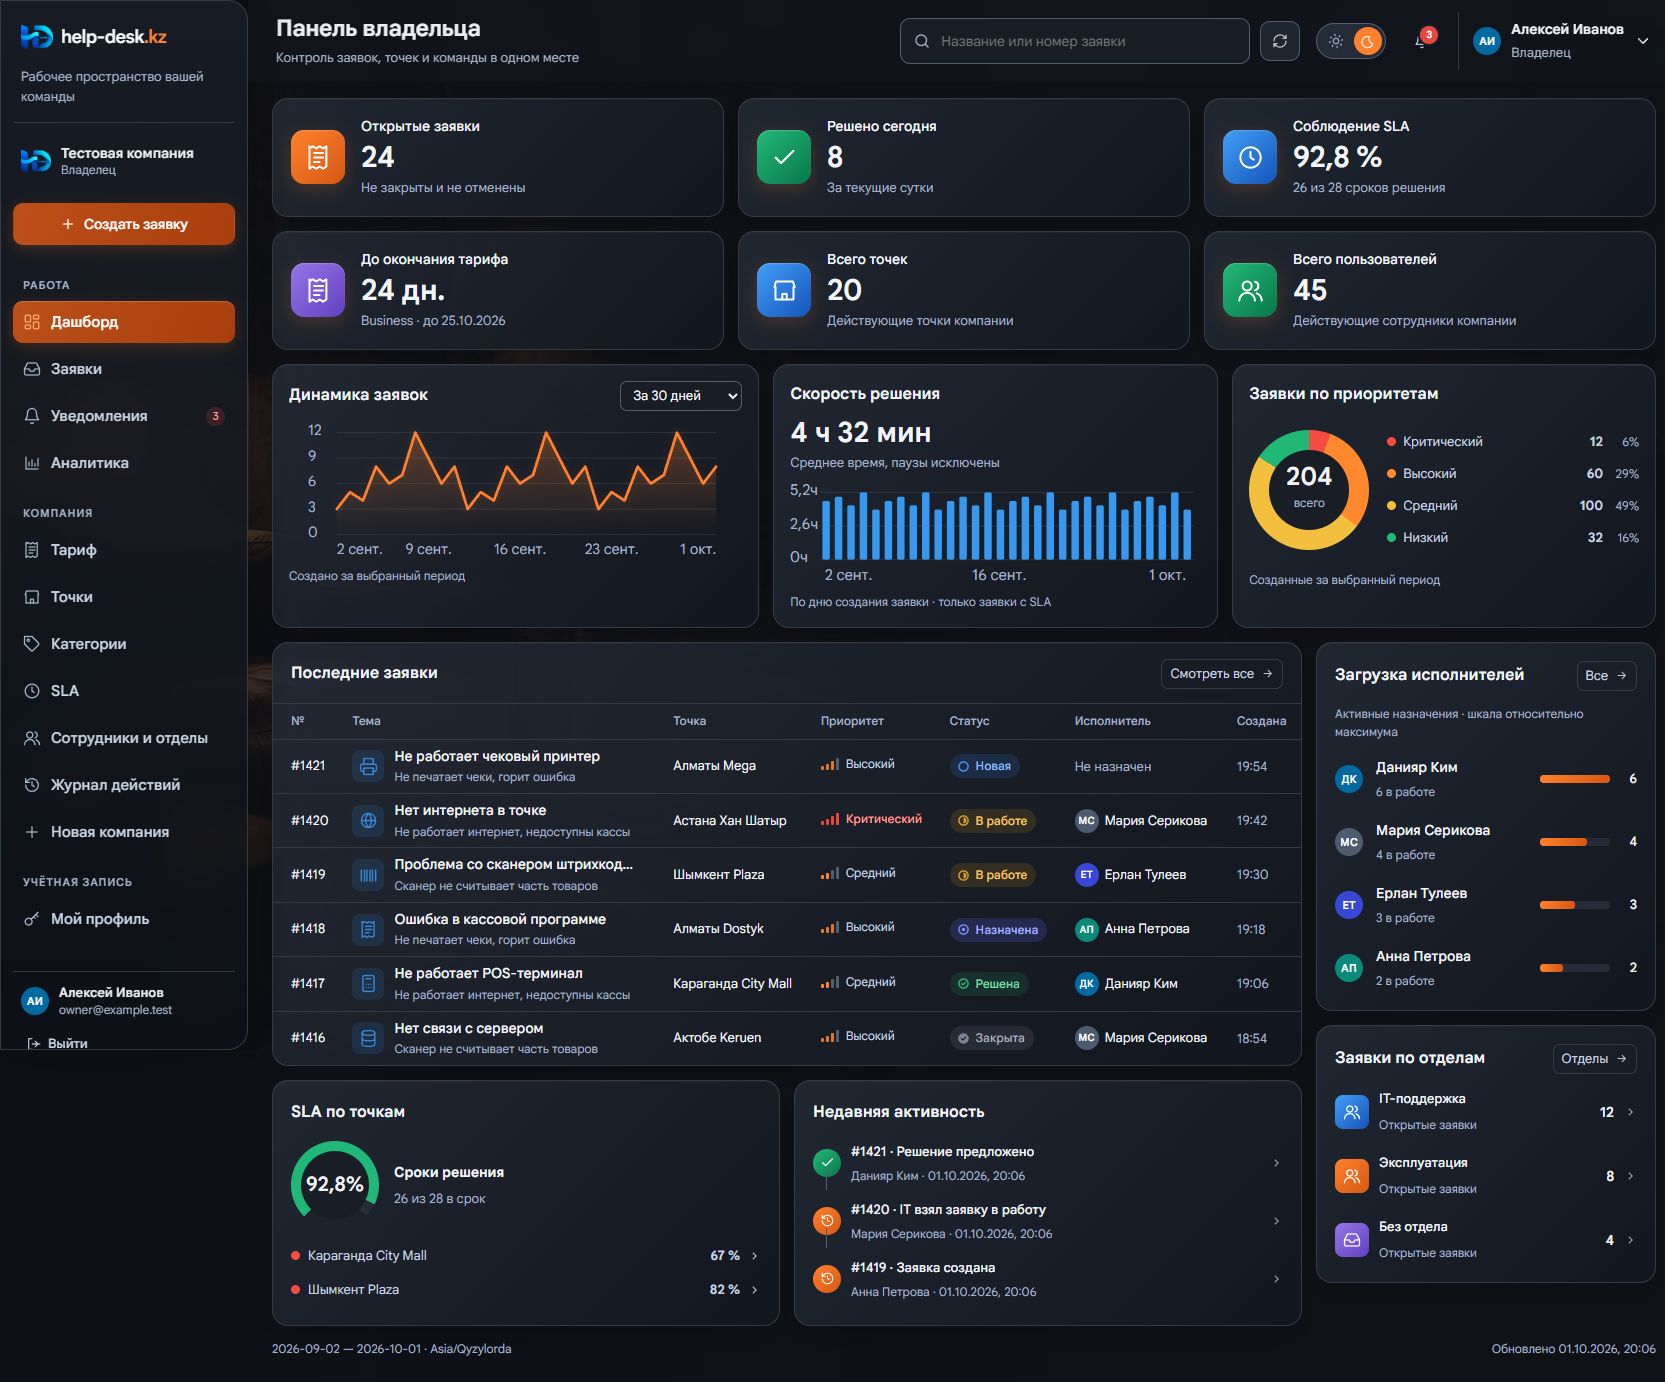Open Журнал действий in sidebar

click(x=124, y=785)
